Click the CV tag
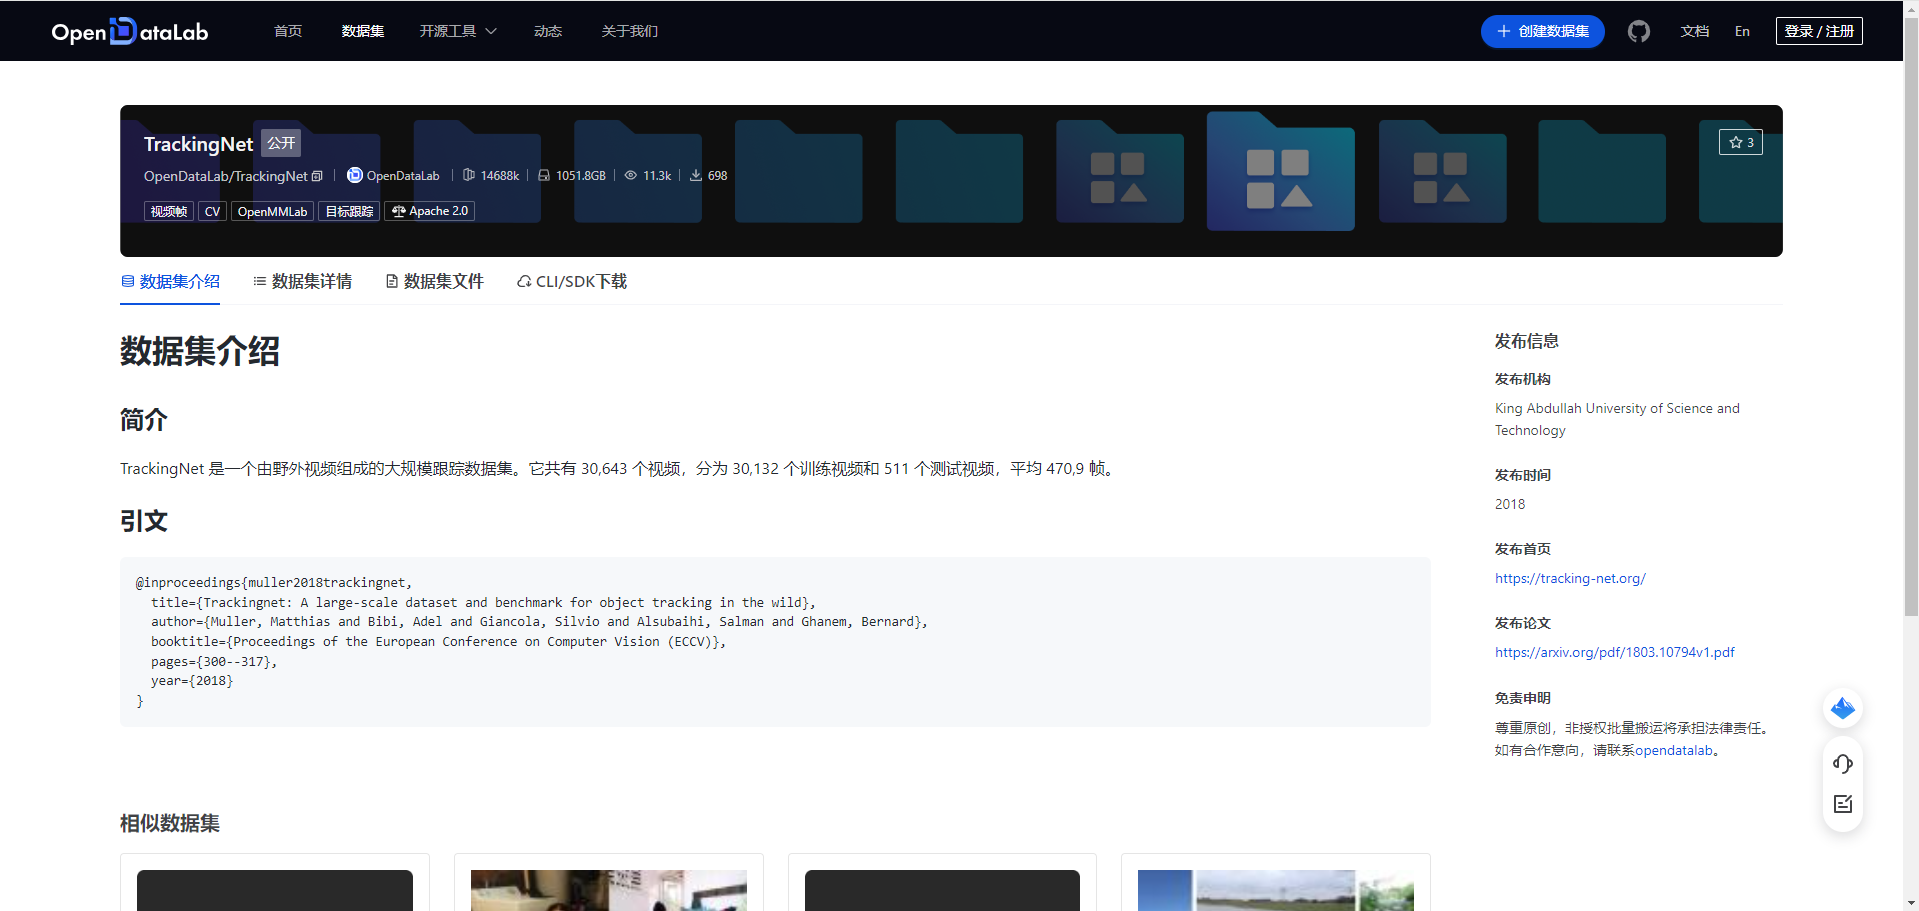This screenshot has height=911, width=1919. pos(212,211)
